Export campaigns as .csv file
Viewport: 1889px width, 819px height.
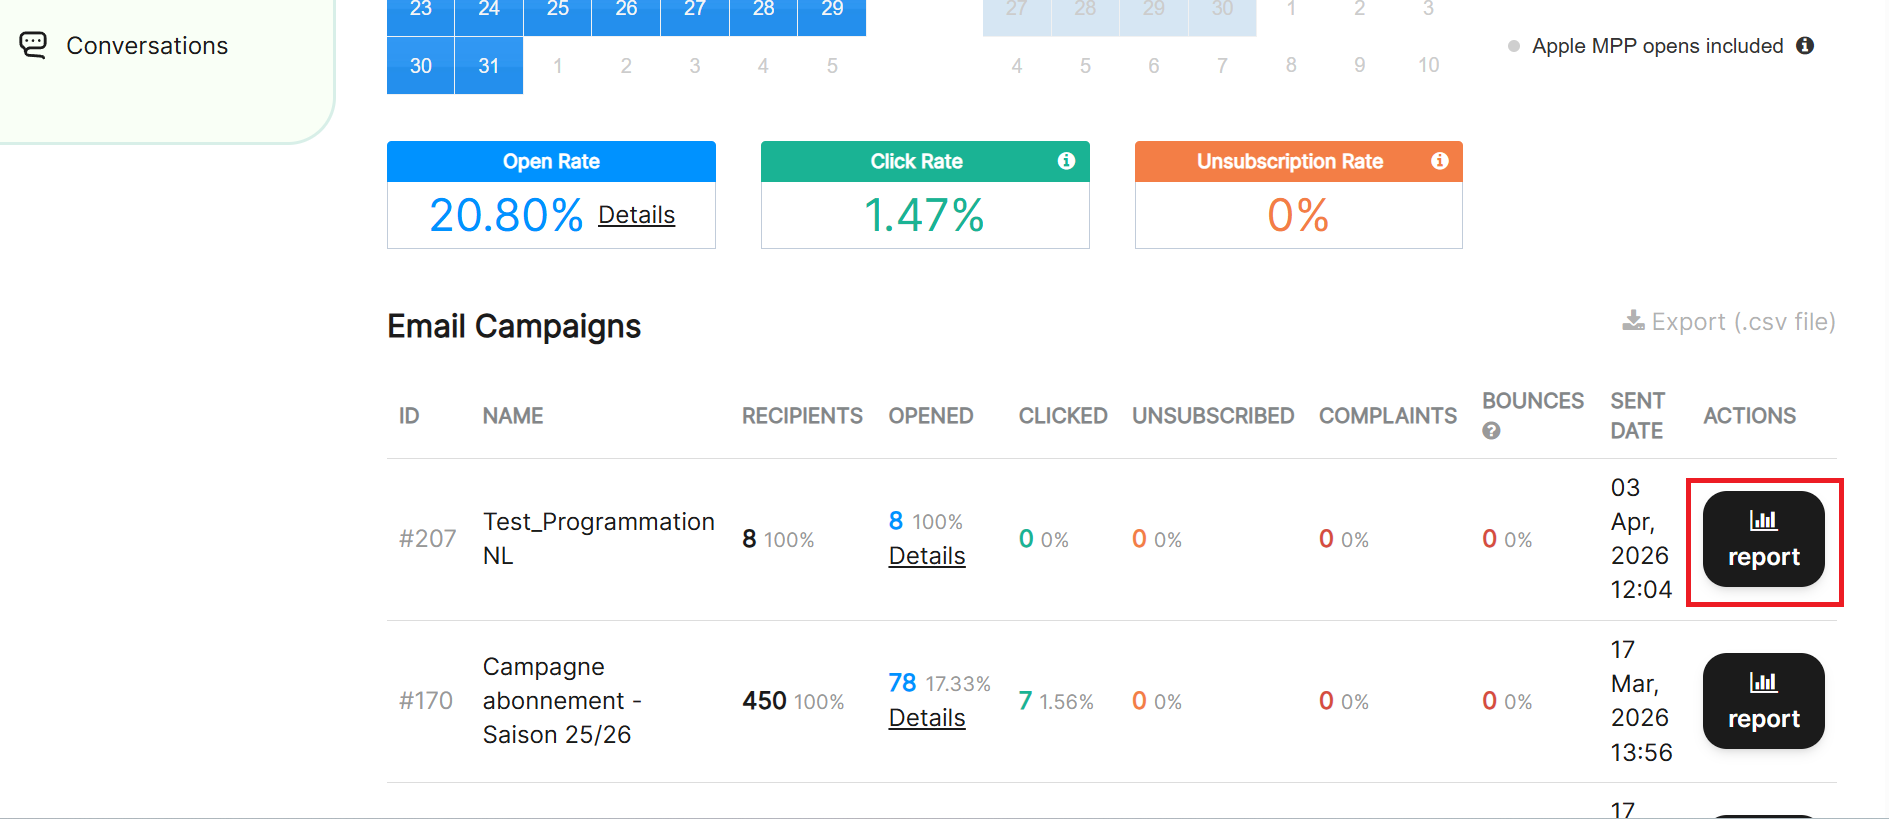pyautogui.click(x=1742, y=322)
